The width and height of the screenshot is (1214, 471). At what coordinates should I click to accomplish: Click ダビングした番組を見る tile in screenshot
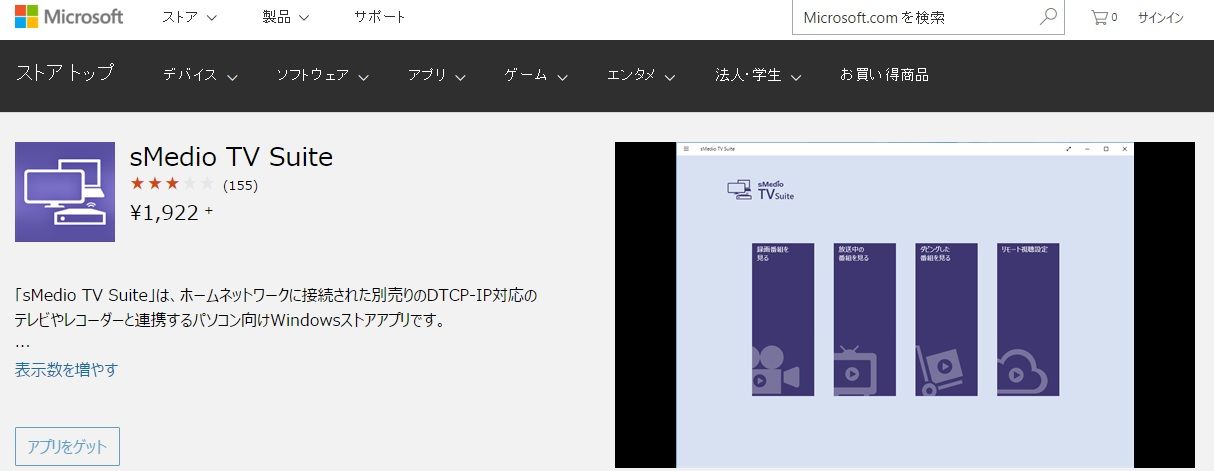pyautogui.click(x=946, y=319)
